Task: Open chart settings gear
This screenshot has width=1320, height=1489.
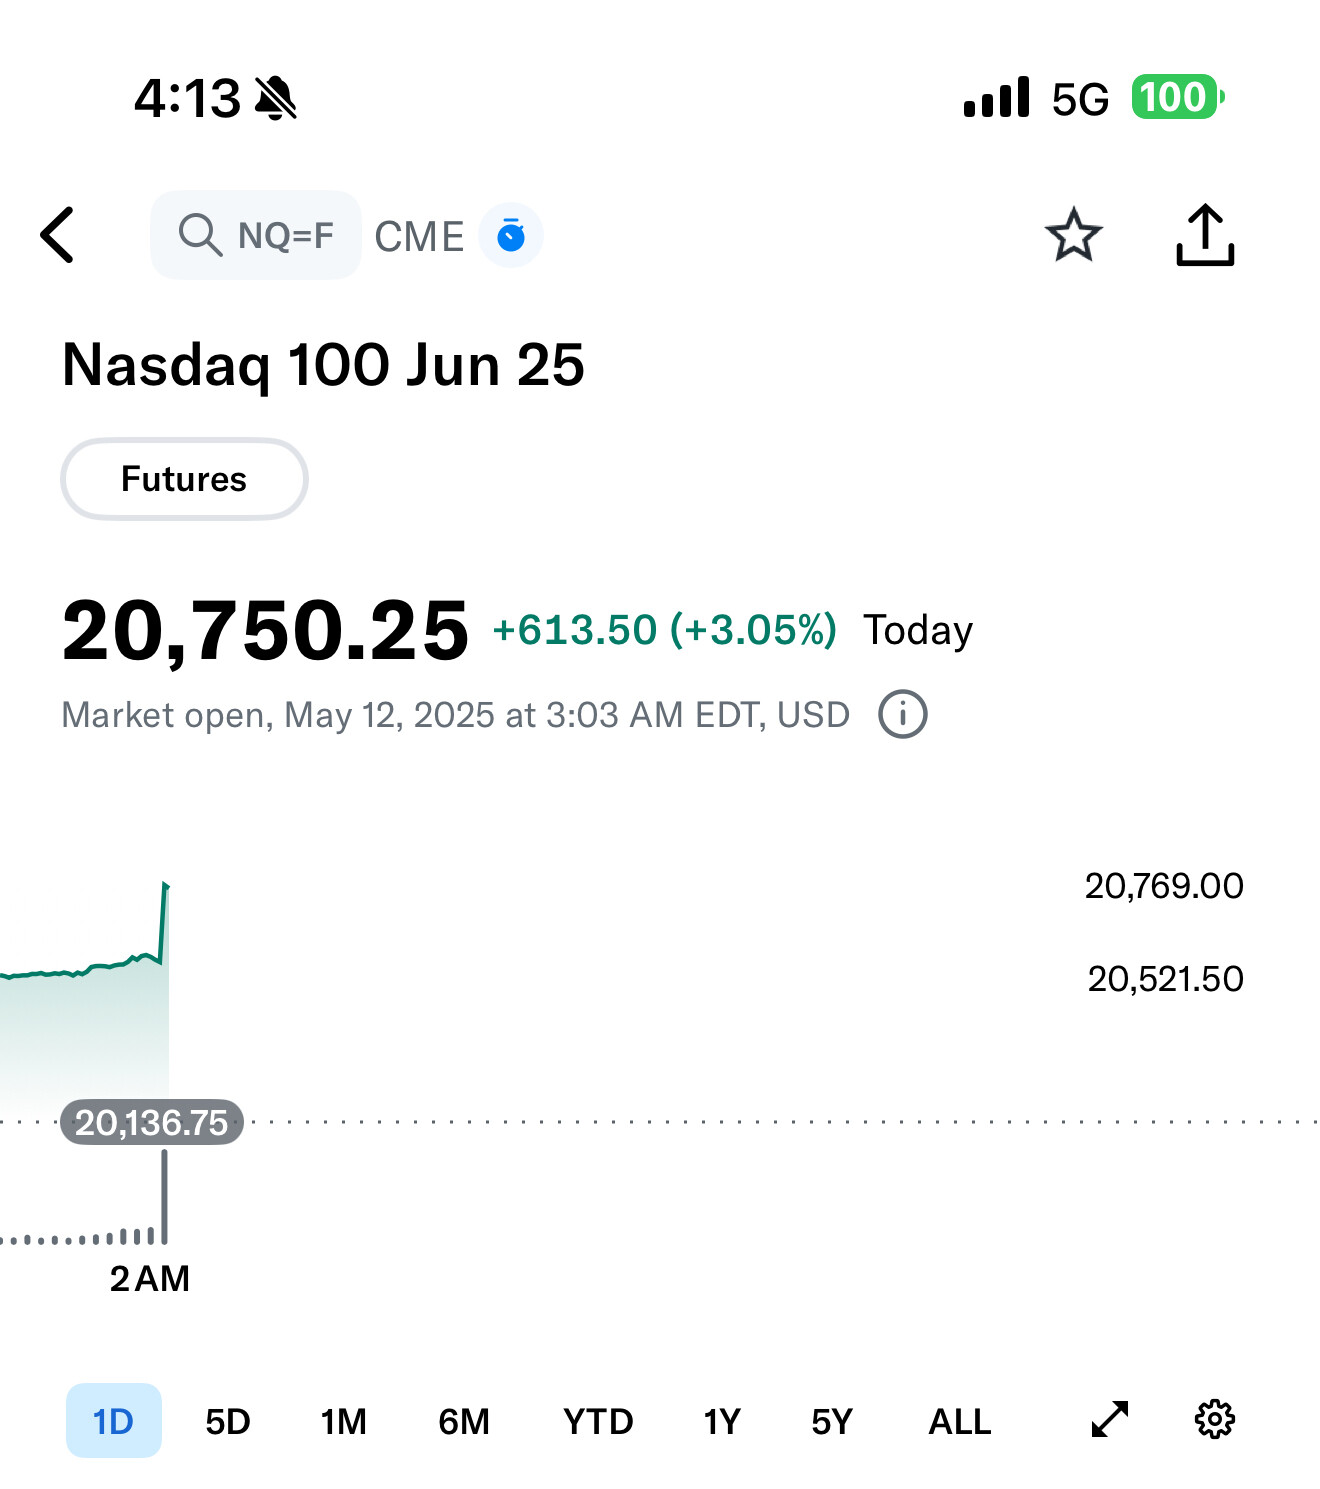Action: (x=1215, y=1419)
